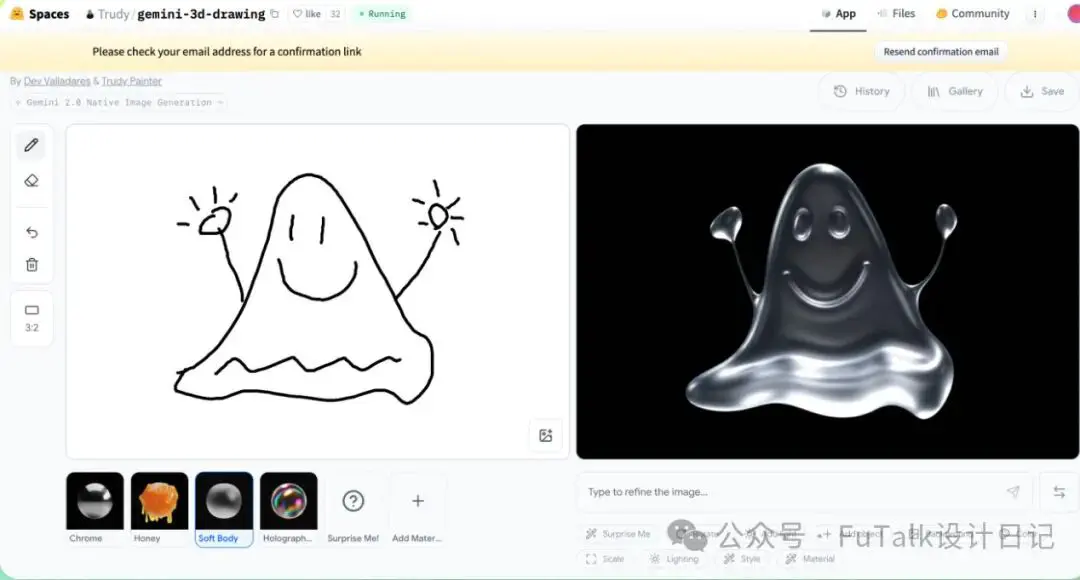Image resolution: width=1080 pixels, height=580 pixels.
Task: Like this Space
Action: [307, 14]
